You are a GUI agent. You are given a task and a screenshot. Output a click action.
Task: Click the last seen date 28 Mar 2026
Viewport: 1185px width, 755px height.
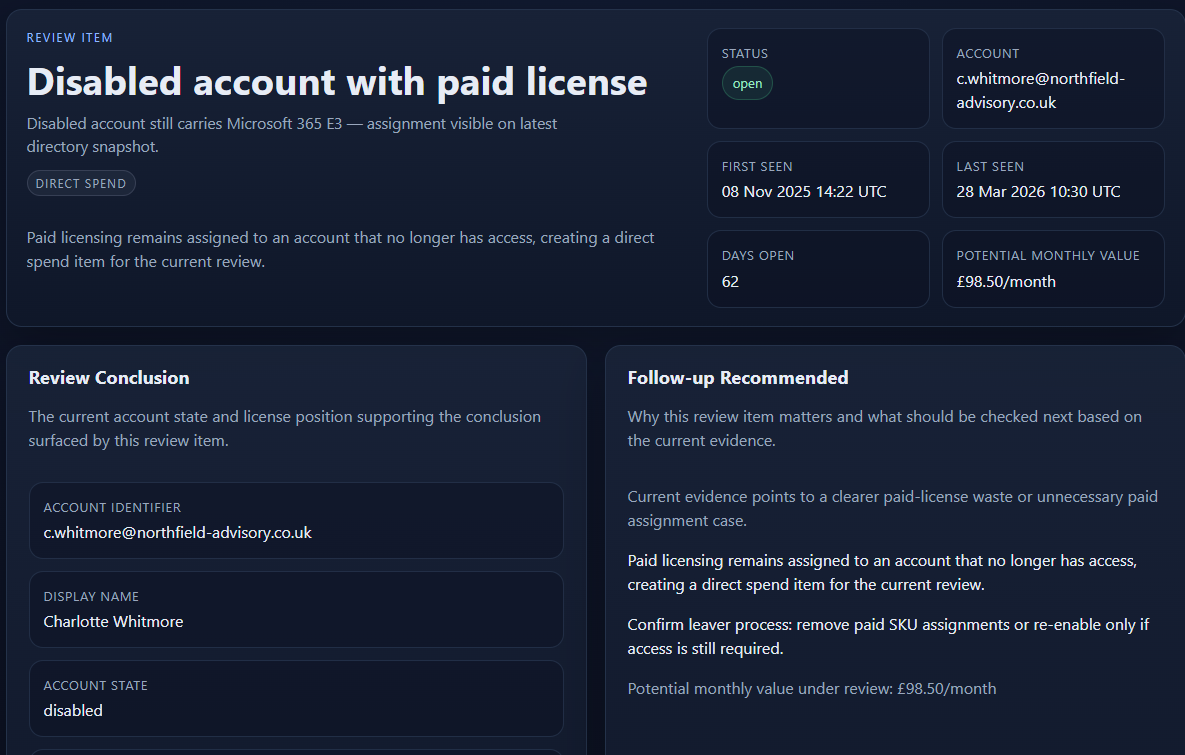1038,192
